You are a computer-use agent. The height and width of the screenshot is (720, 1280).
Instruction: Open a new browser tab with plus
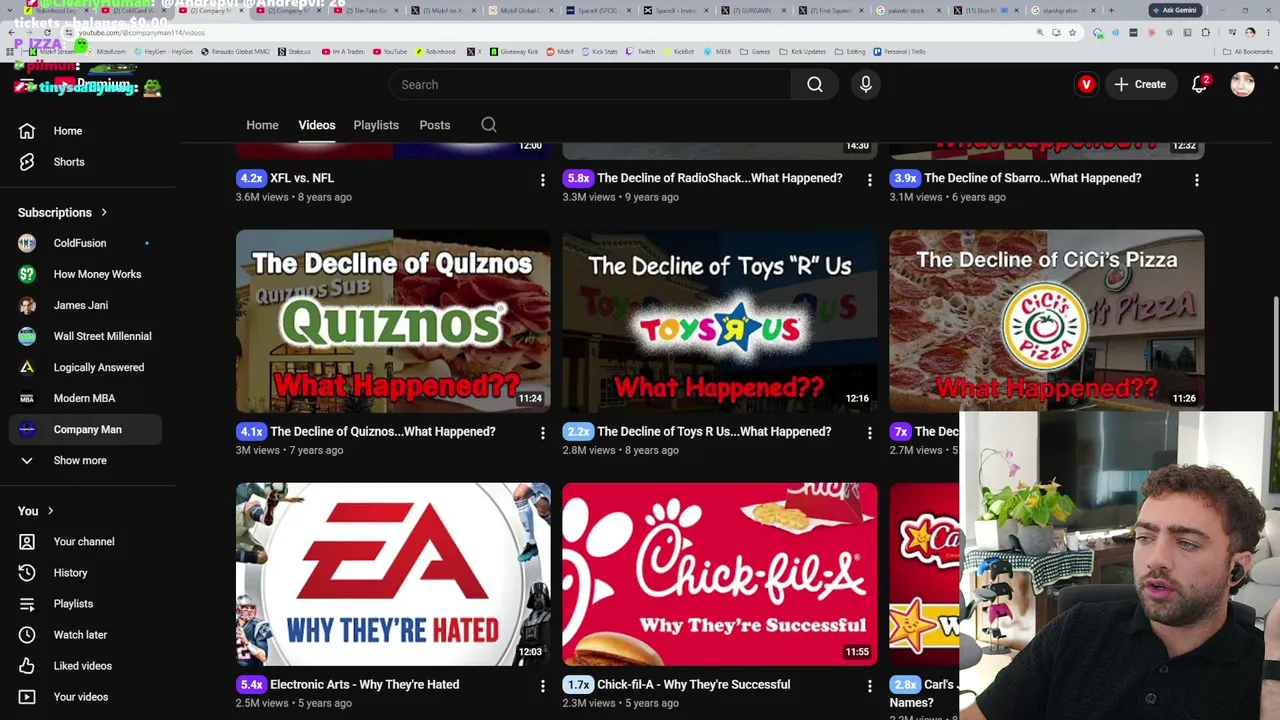[1111, 10]
